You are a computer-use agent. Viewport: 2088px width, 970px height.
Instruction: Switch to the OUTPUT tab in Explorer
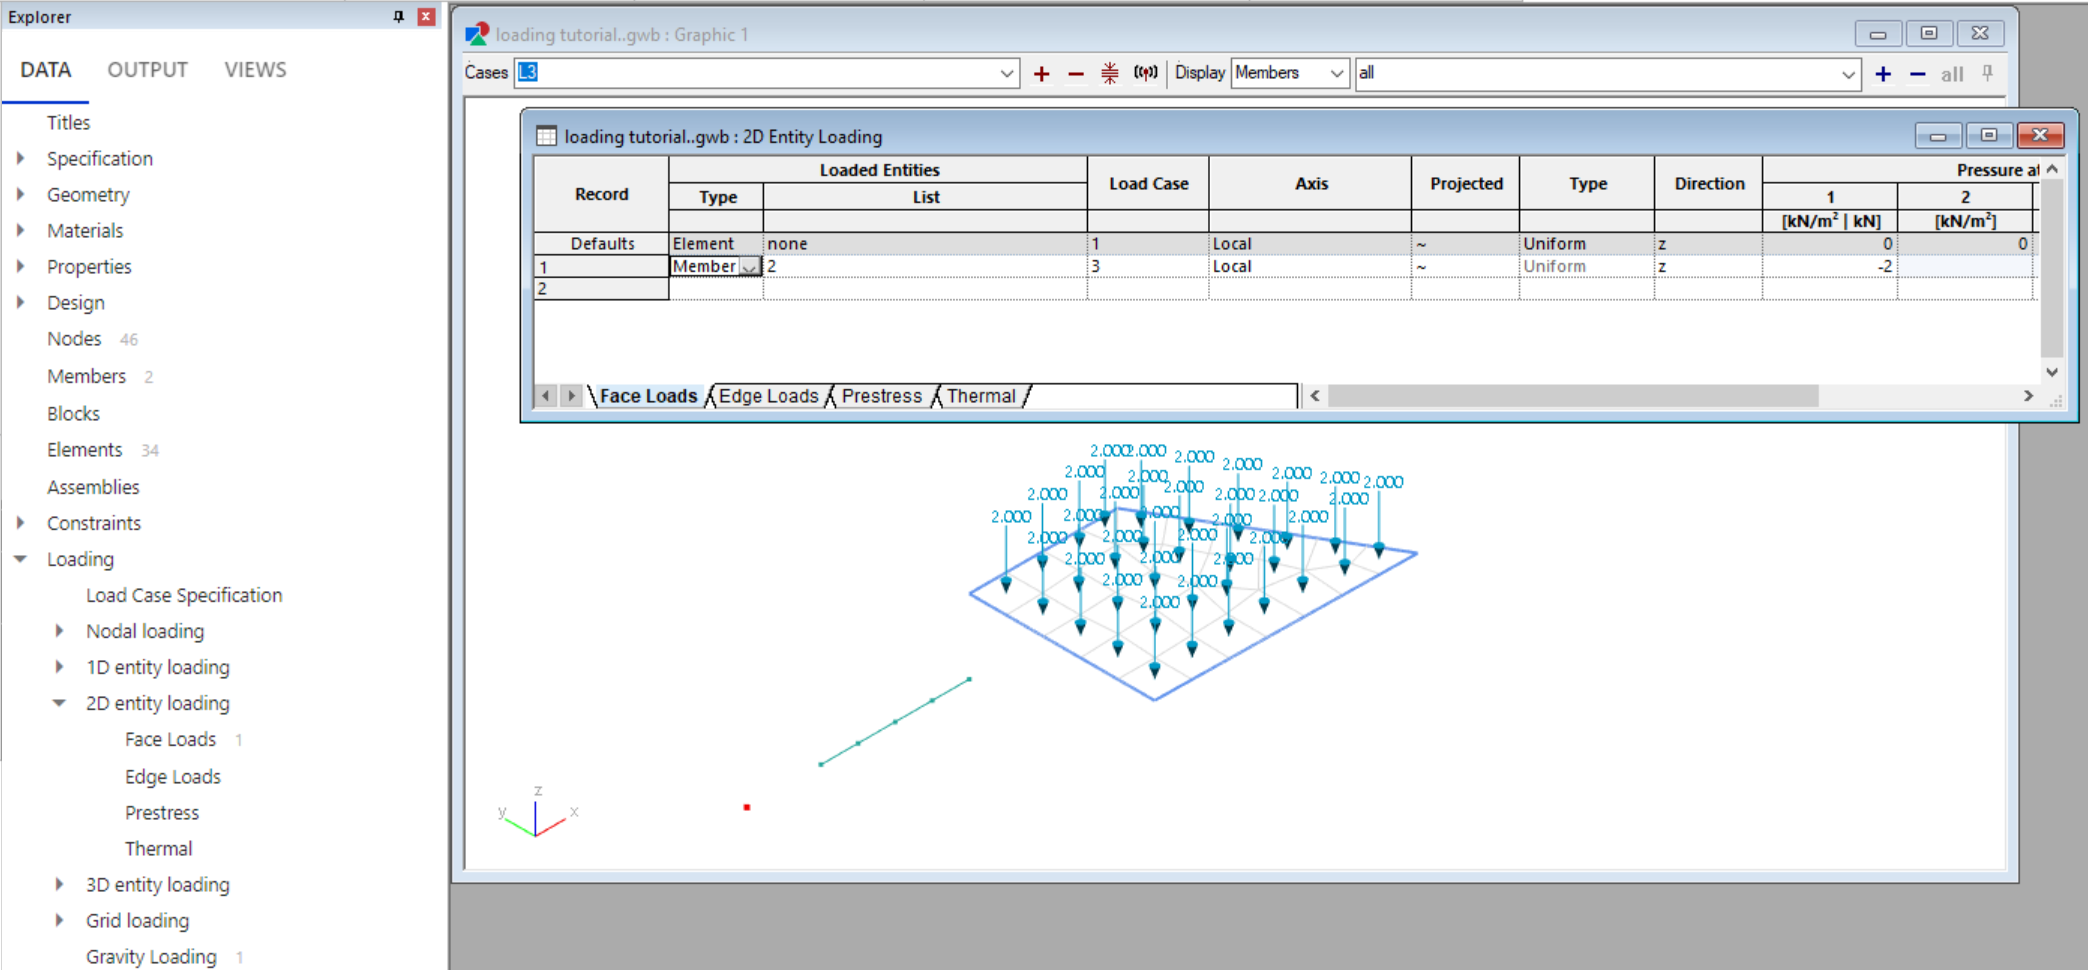click(x=148, y=70)
